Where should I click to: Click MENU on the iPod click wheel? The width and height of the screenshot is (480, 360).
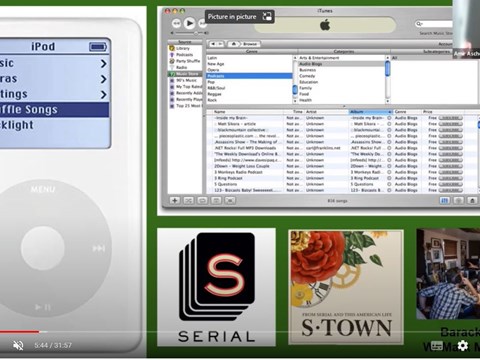tap(43, 189)
